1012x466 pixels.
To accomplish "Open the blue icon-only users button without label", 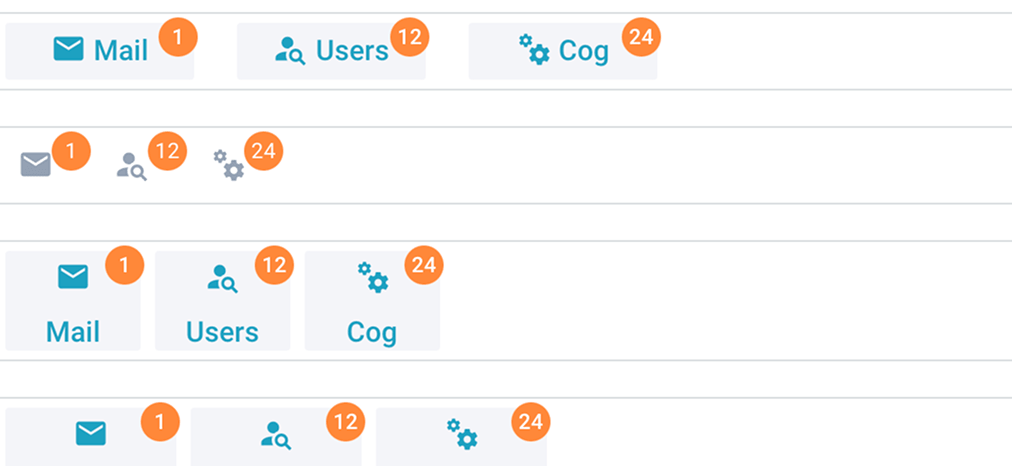I will click(x=276, y=434).
